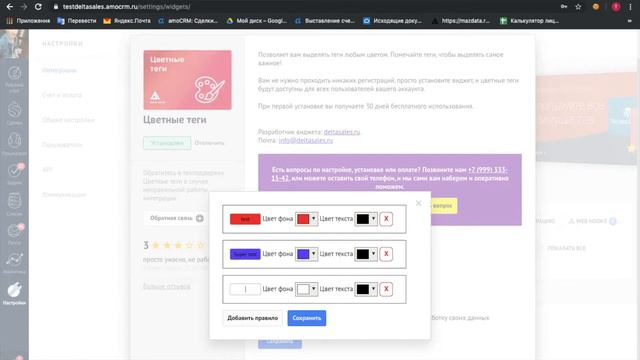Click the empty tag name input in third rule
The height and width of the screenshot is (360, 640).
(245, 289)
